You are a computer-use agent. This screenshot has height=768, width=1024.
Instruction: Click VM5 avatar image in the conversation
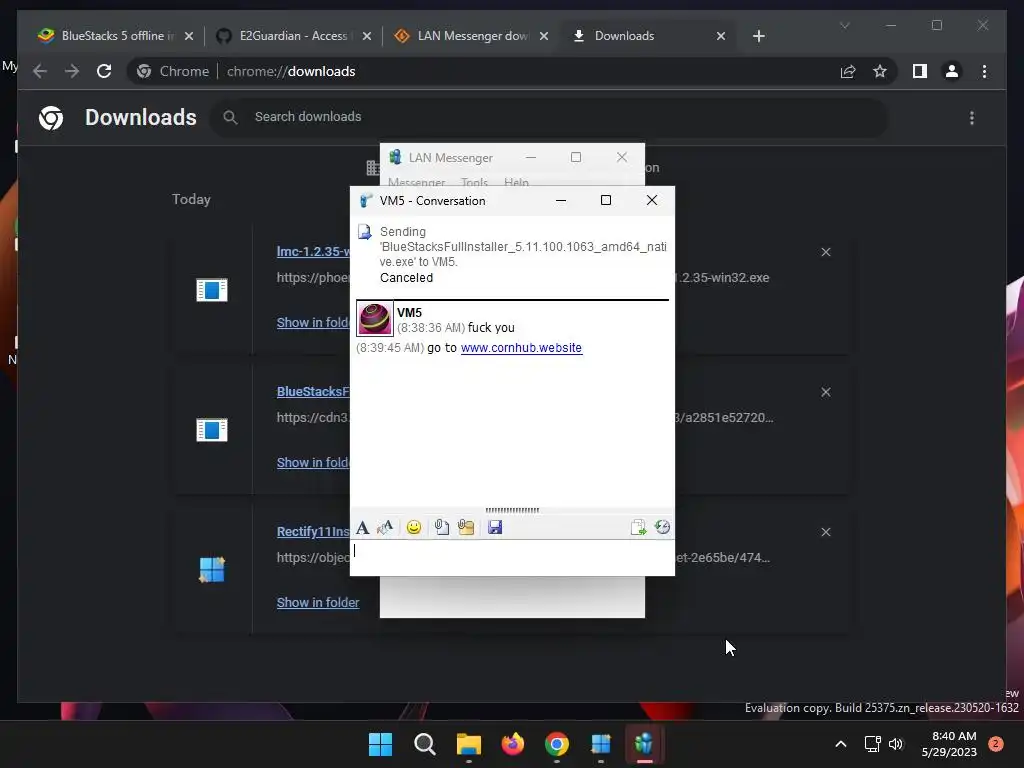tap(375, 319)
